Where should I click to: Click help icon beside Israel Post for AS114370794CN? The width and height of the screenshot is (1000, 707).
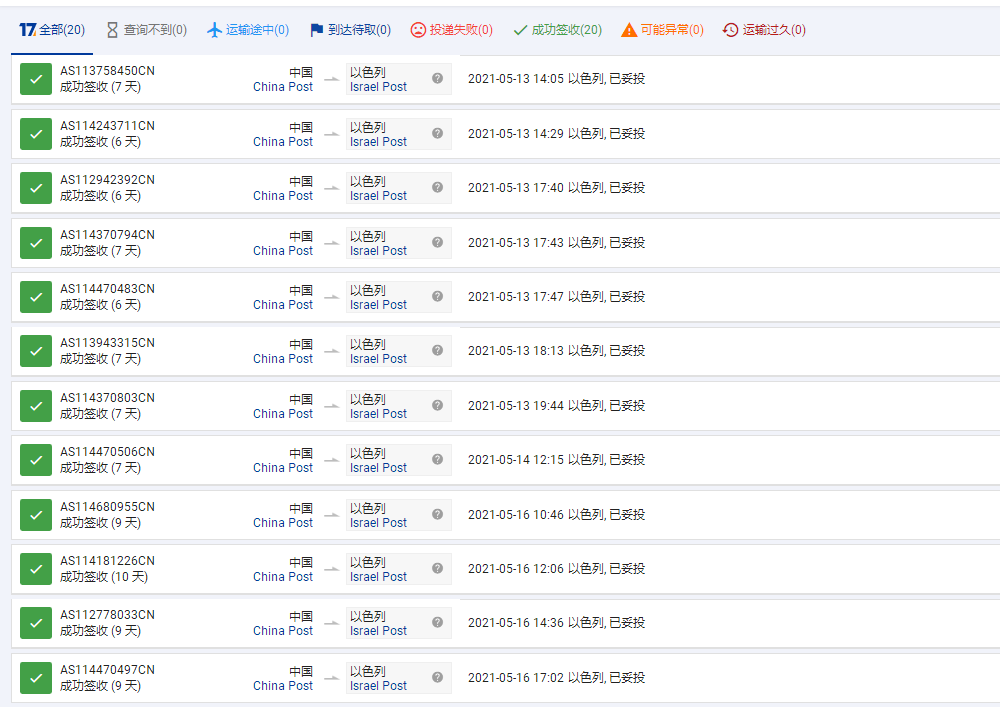point(437,242)
